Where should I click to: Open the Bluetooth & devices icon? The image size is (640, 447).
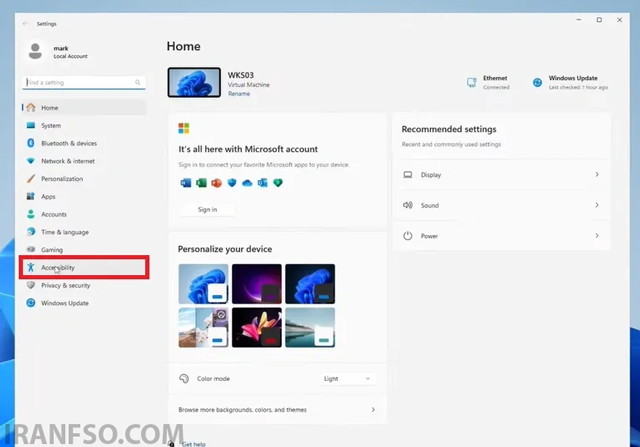click(31, 143)
